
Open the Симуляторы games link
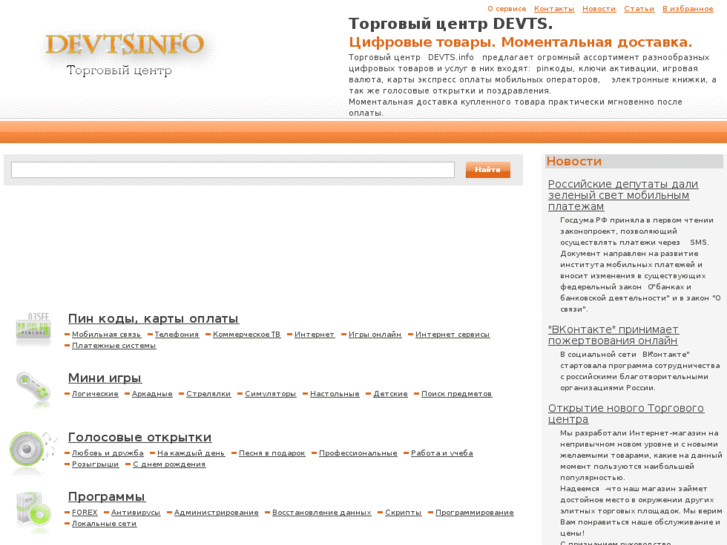coord(270,394)
